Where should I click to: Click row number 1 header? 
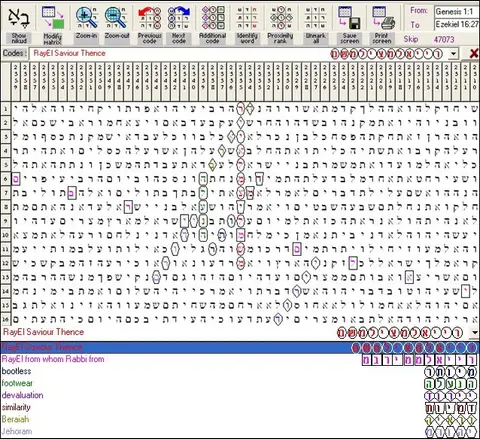[x=6, y=109]
